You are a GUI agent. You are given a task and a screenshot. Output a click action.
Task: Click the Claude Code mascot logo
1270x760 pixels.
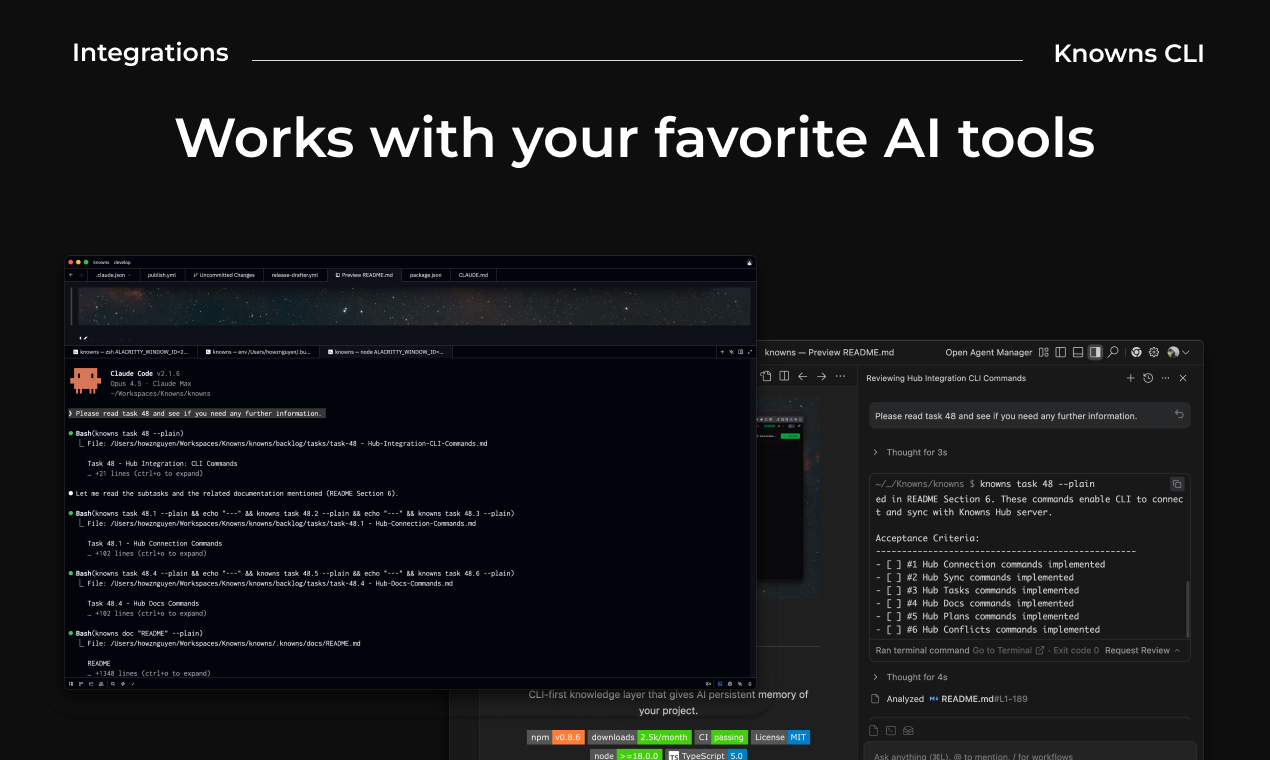click(x=85, y=382)
